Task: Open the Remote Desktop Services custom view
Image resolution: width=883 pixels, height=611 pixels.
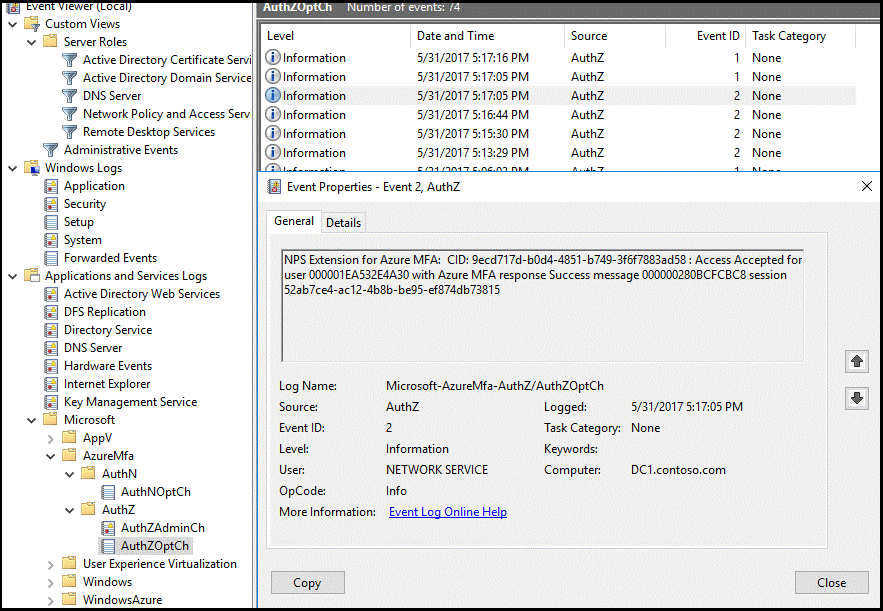Action: pos(149,132)
